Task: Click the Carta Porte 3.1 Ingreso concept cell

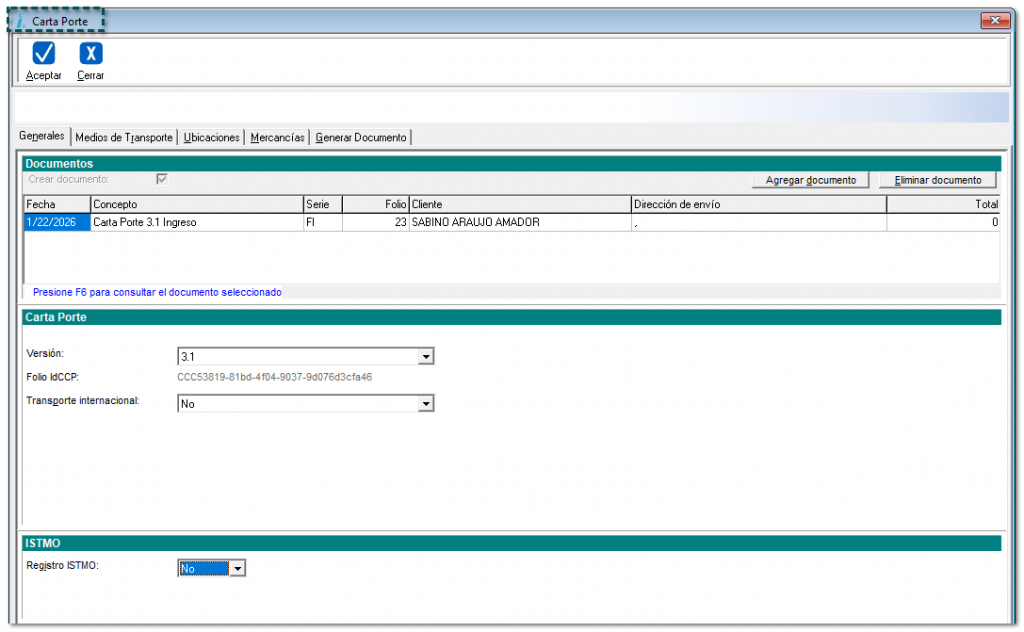Action: pos(196,223)
